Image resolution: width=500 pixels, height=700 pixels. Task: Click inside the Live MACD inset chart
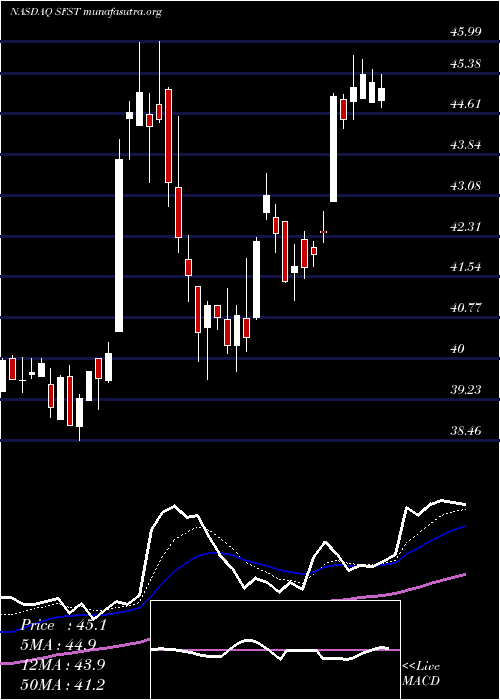click(275, 650)
